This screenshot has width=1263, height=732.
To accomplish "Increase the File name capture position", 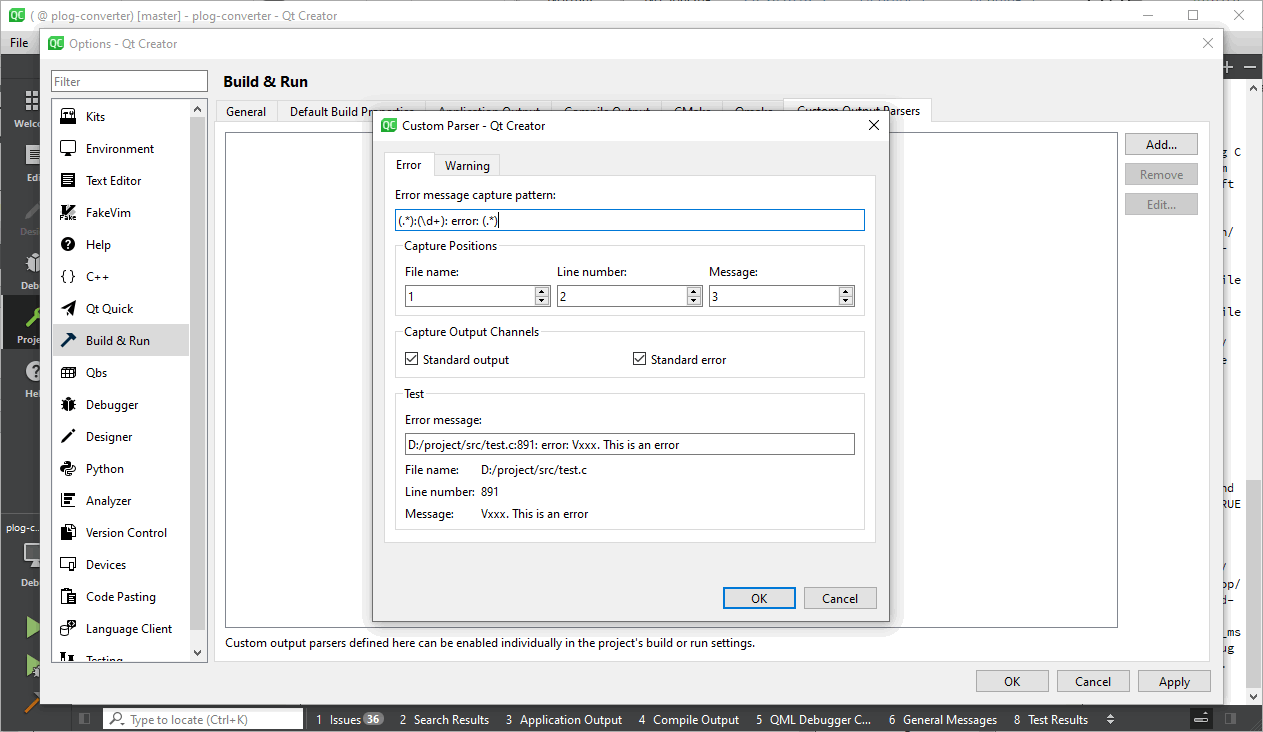I will coord(542,291).
